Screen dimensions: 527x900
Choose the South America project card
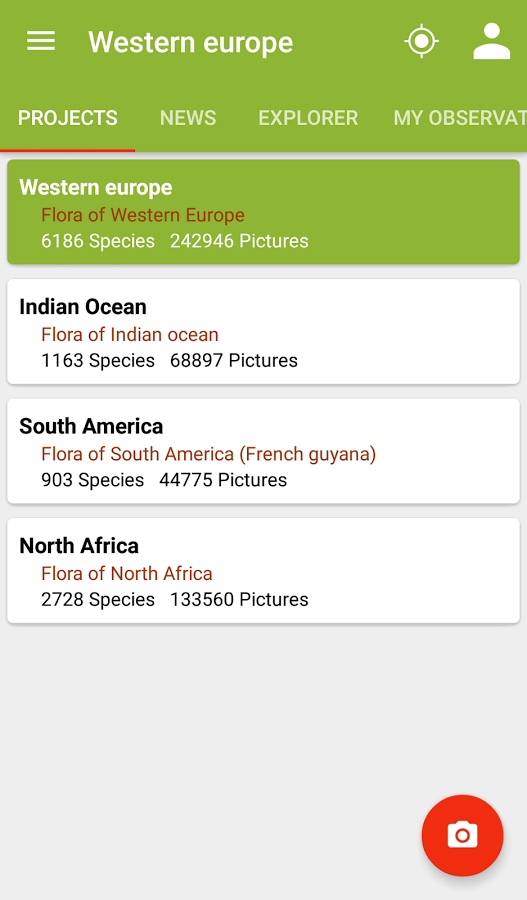pos(264,451)
